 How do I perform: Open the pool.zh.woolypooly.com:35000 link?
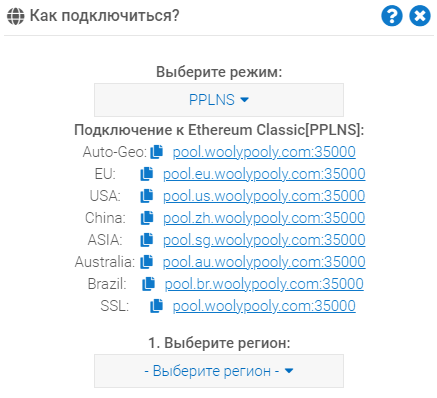264,218
